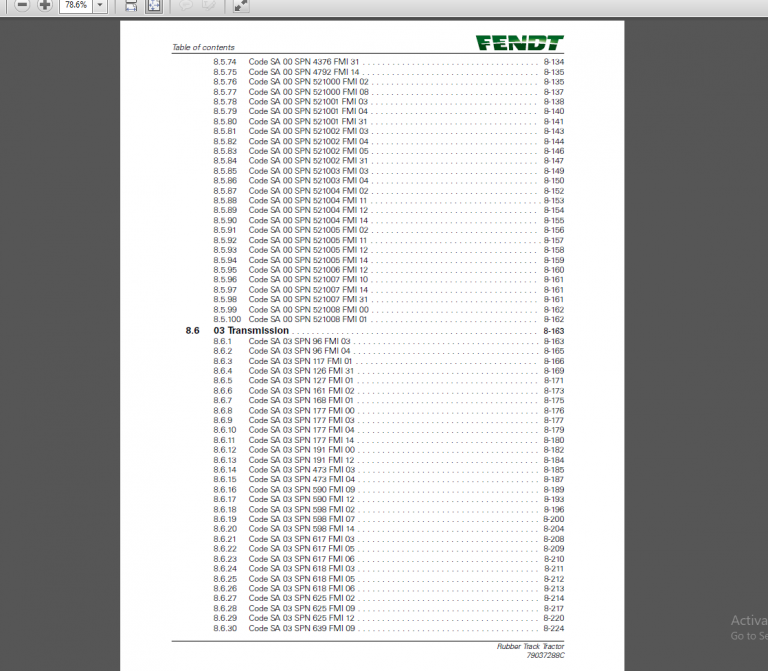Click section number 8.6.30
The height and width of the screenshot is (671, 768).
click(x=225, y=628)
